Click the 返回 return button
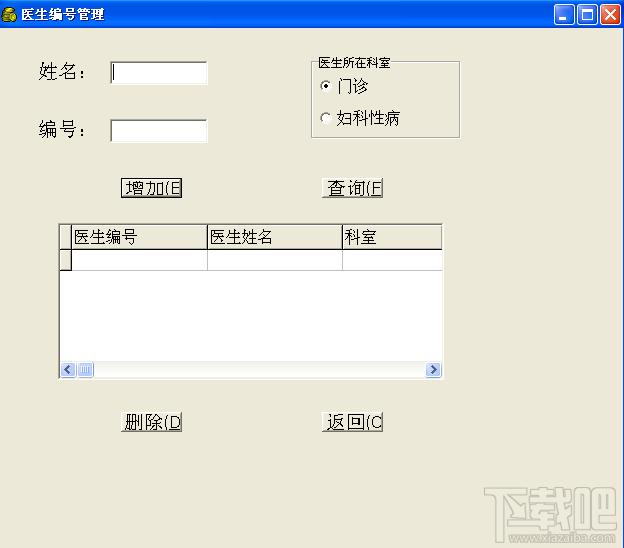 pyautogui.click(x=353, y=422)
